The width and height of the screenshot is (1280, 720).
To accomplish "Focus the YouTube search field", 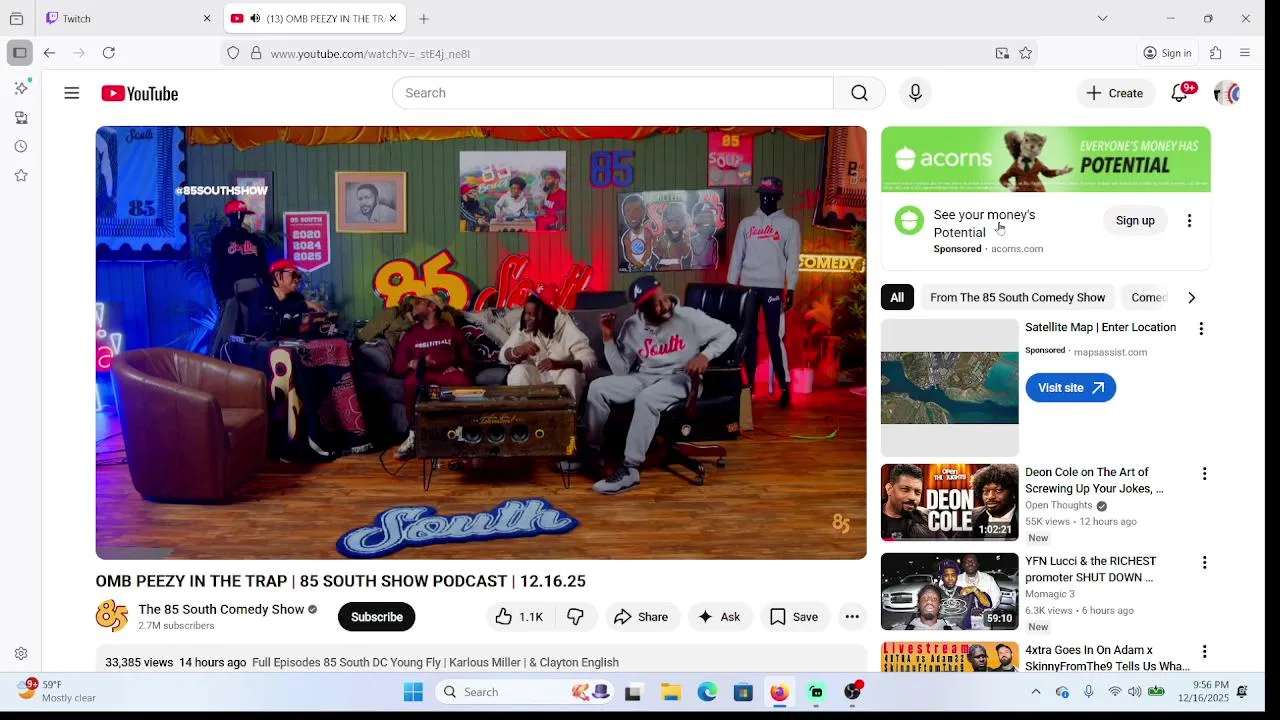I will pos(612,93).
